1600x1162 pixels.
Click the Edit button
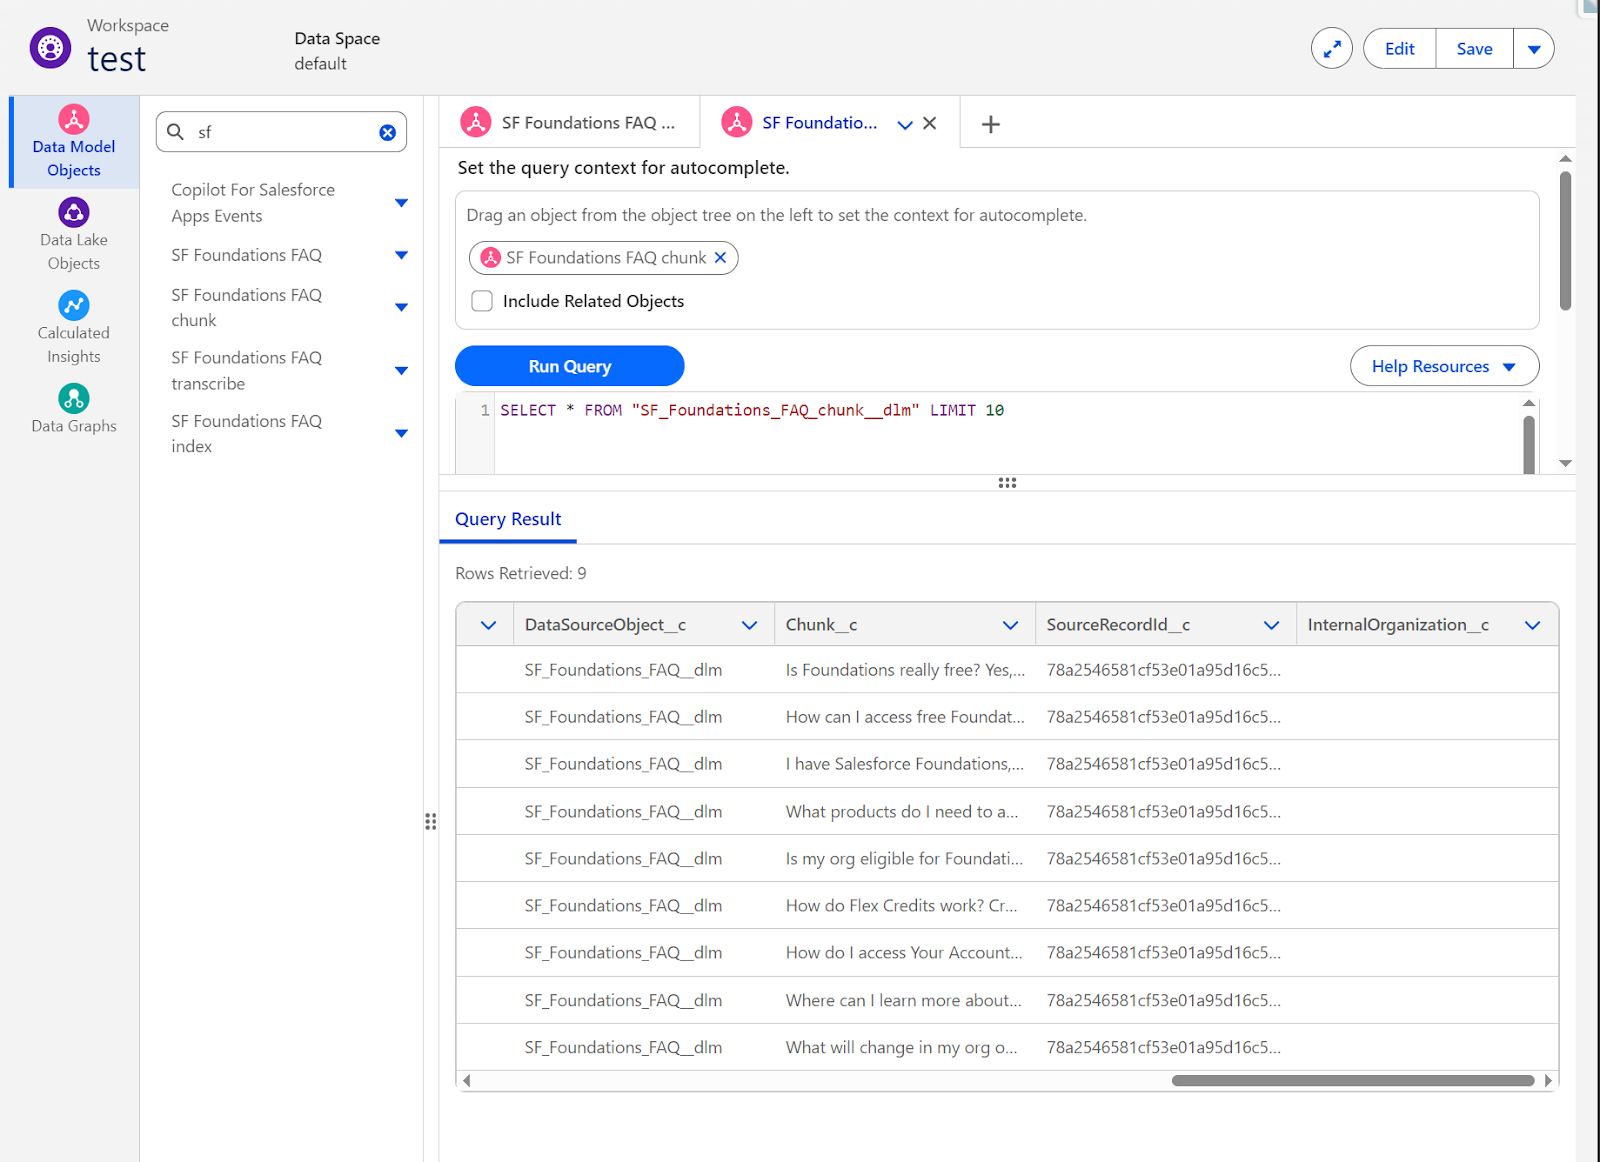point(1399,49)
